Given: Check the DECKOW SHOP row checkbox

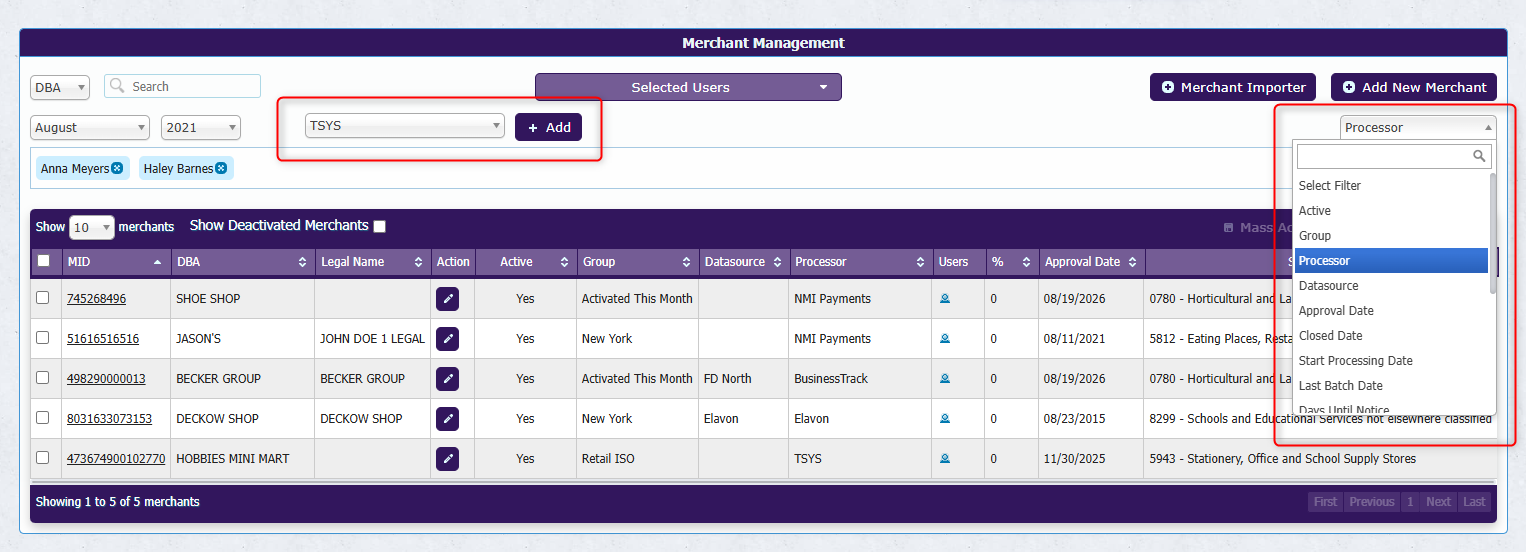Looking at the screenshot, I should click(43, 418).
